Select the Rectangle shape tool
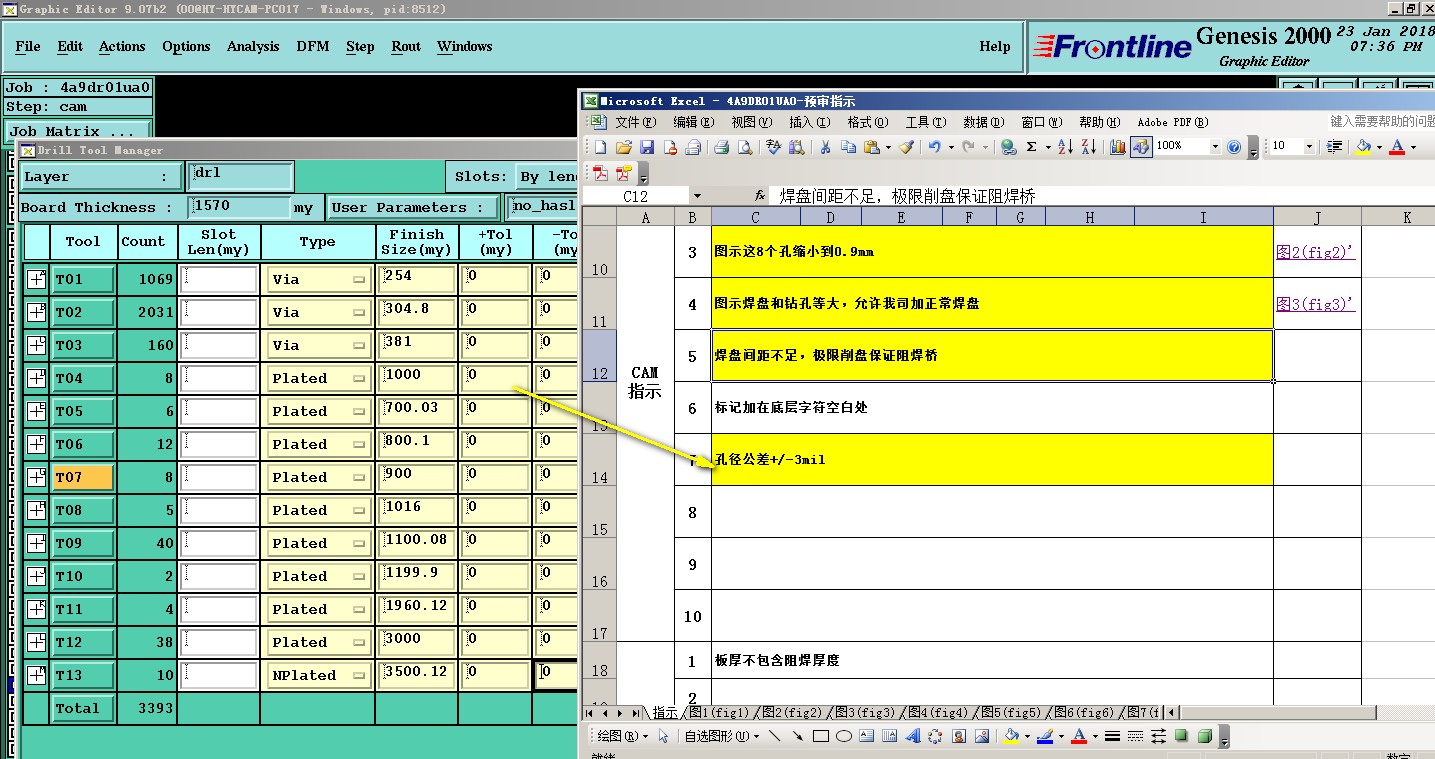Image resolution: width=1435 pixels, height=759 pixels. tap(820, 736)
